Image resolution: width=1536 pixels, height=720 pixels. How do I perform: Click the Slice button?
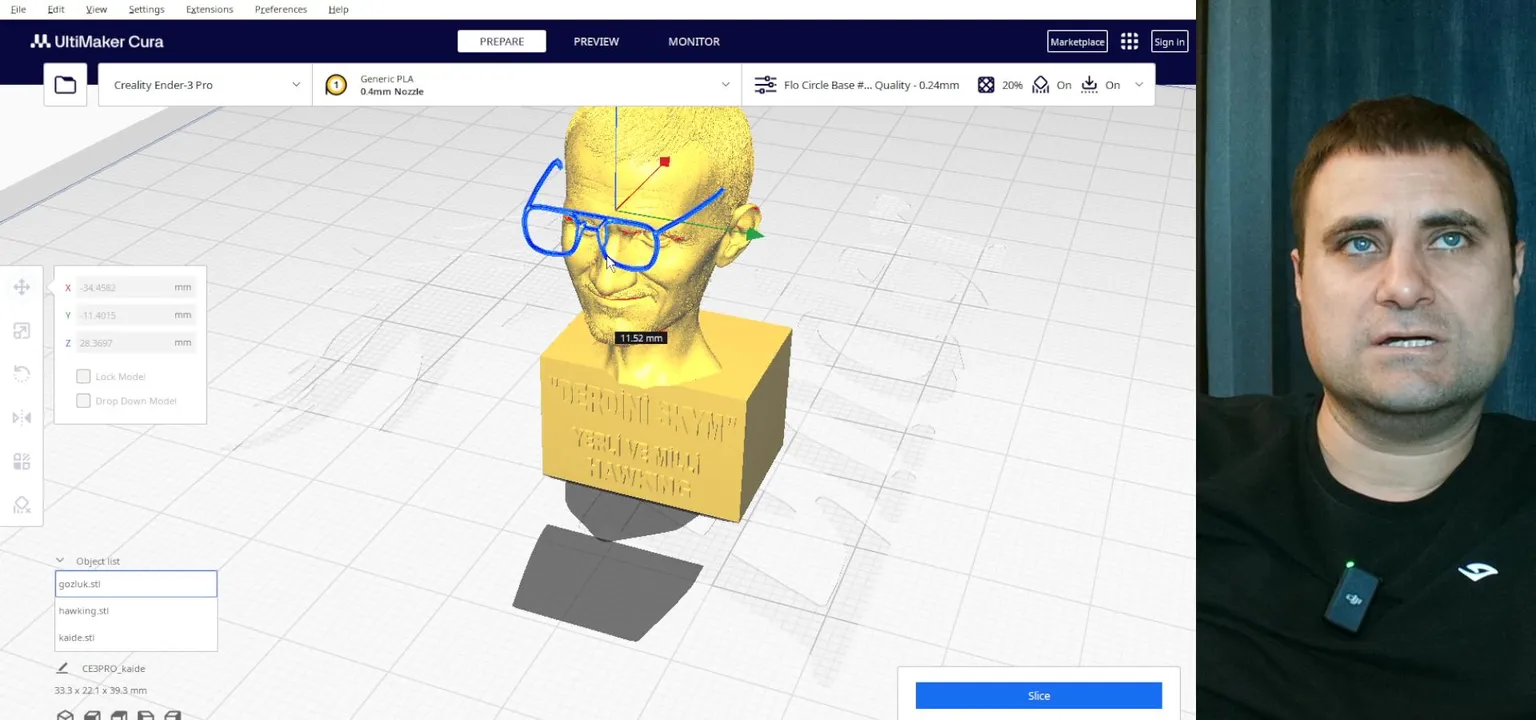pos(1039,696)
